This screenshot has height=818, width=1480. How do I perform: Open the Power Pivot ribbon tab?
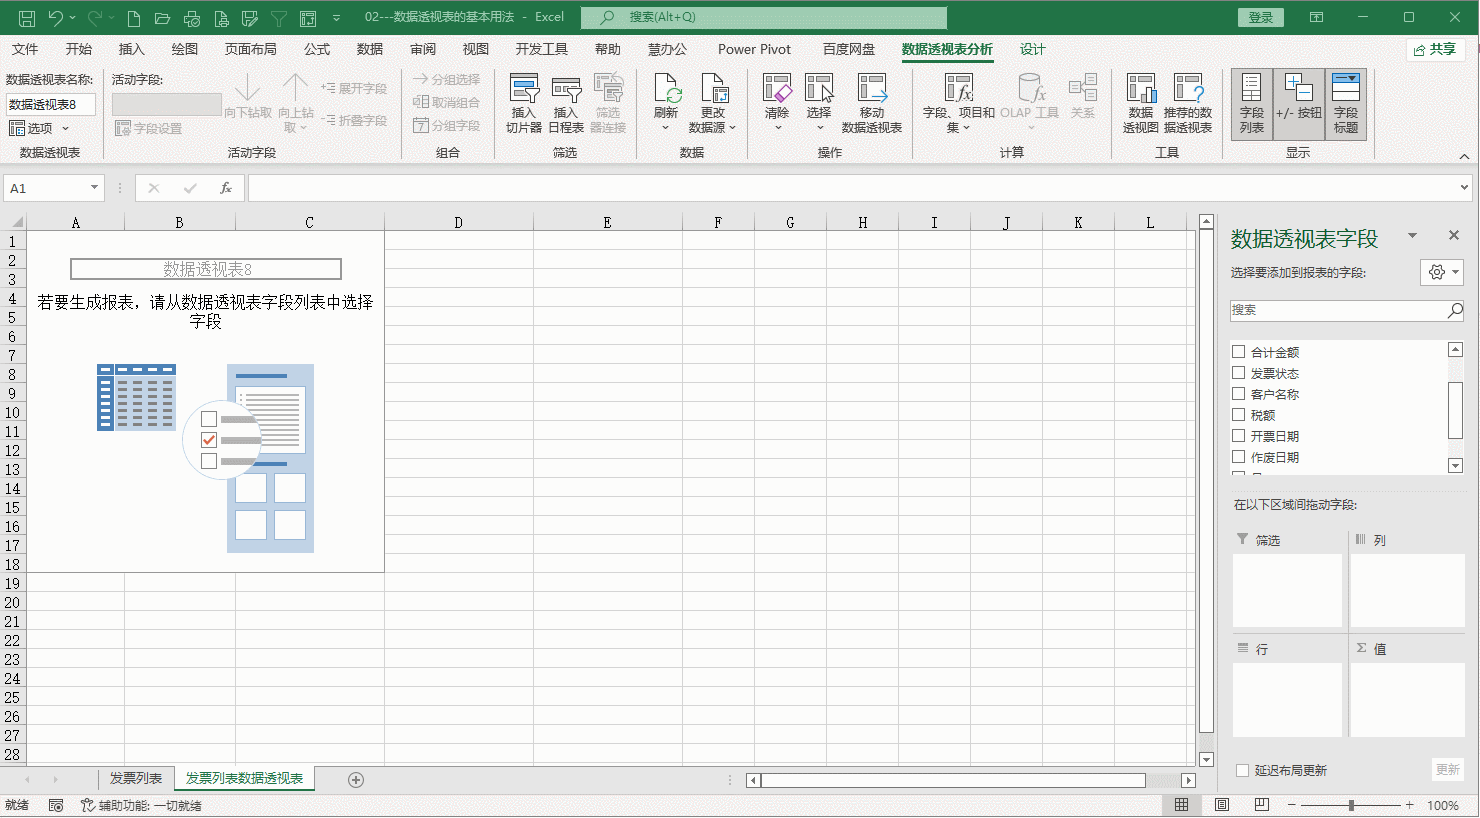tap(754, 49)
